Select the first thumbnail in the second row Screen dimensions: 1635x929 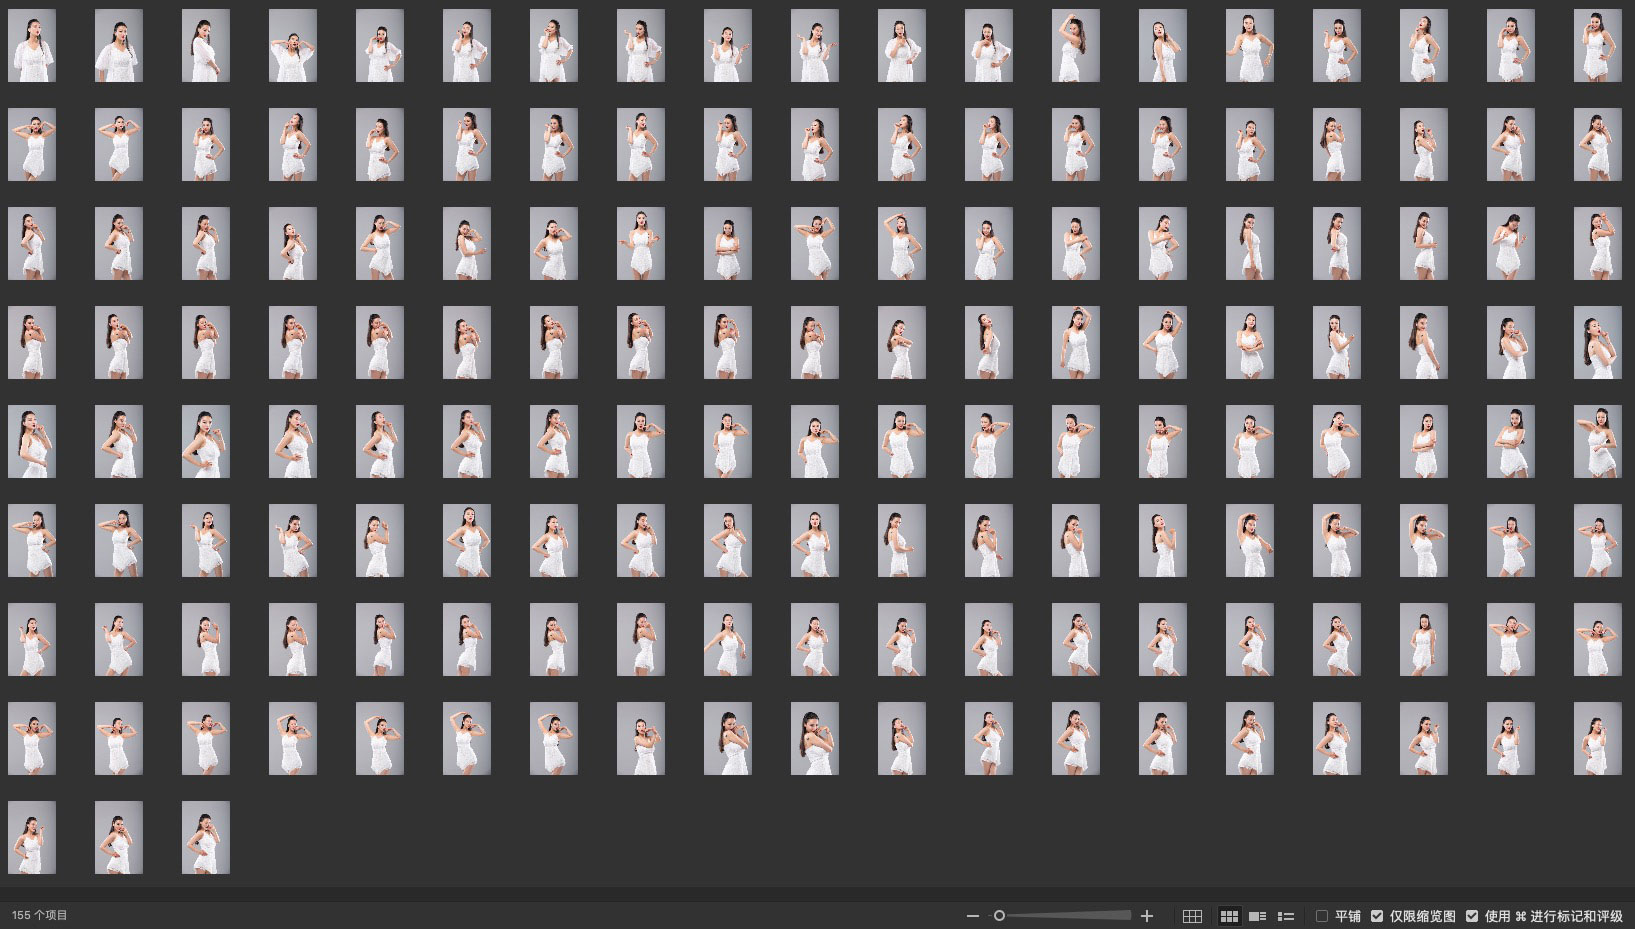[32, 145]
